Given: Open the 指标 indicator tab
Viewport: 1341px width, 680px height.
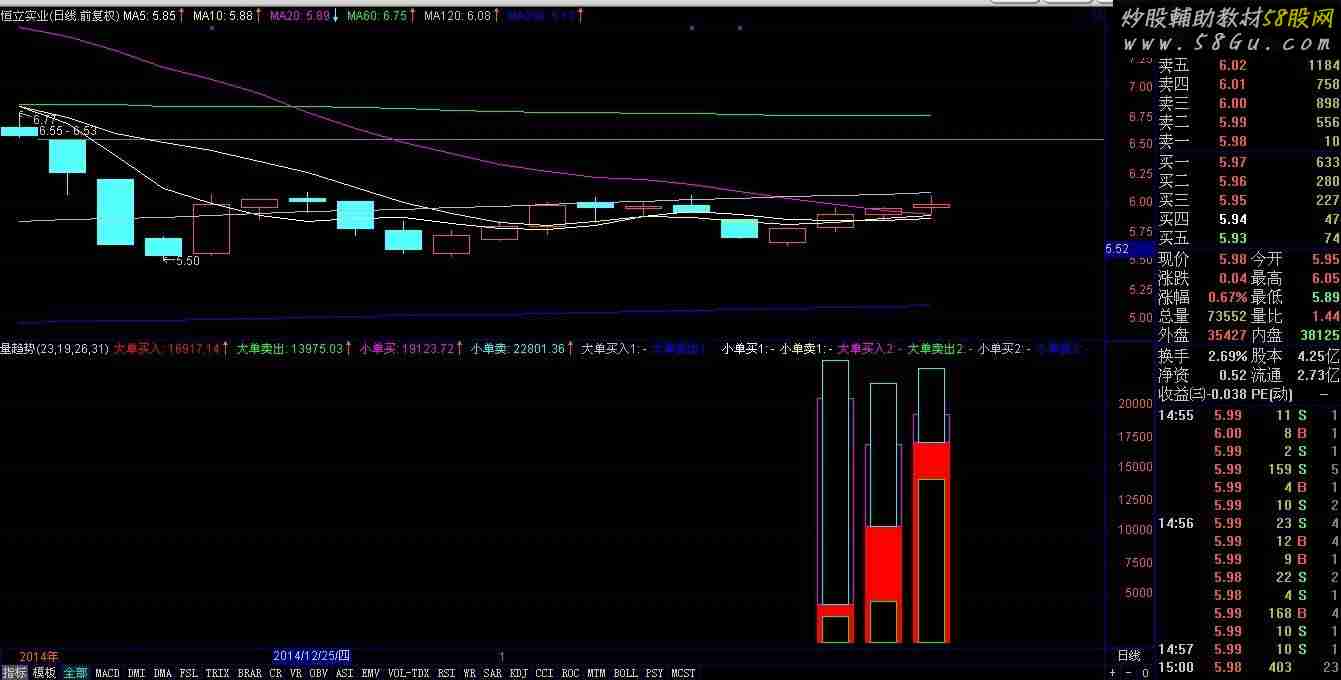Looking at the screenshot, I should click(x=14, y=673).
